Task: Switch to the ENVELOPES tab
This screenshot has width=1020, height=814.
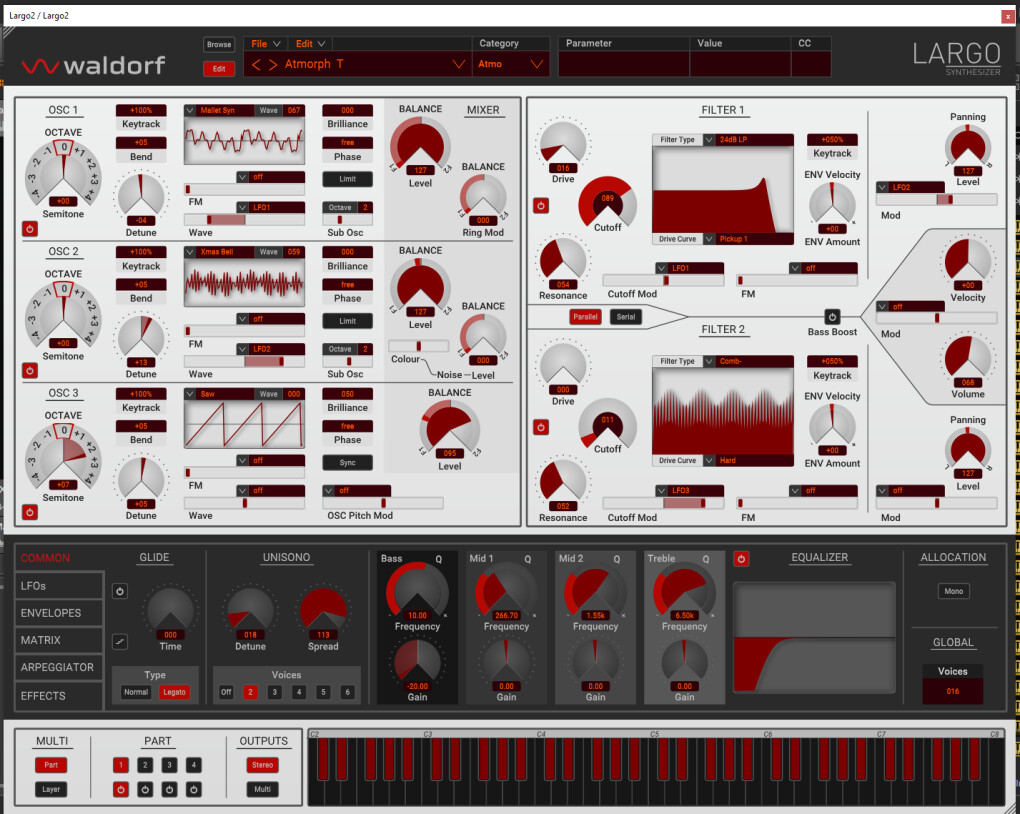Action: click(x=59, y=613)
